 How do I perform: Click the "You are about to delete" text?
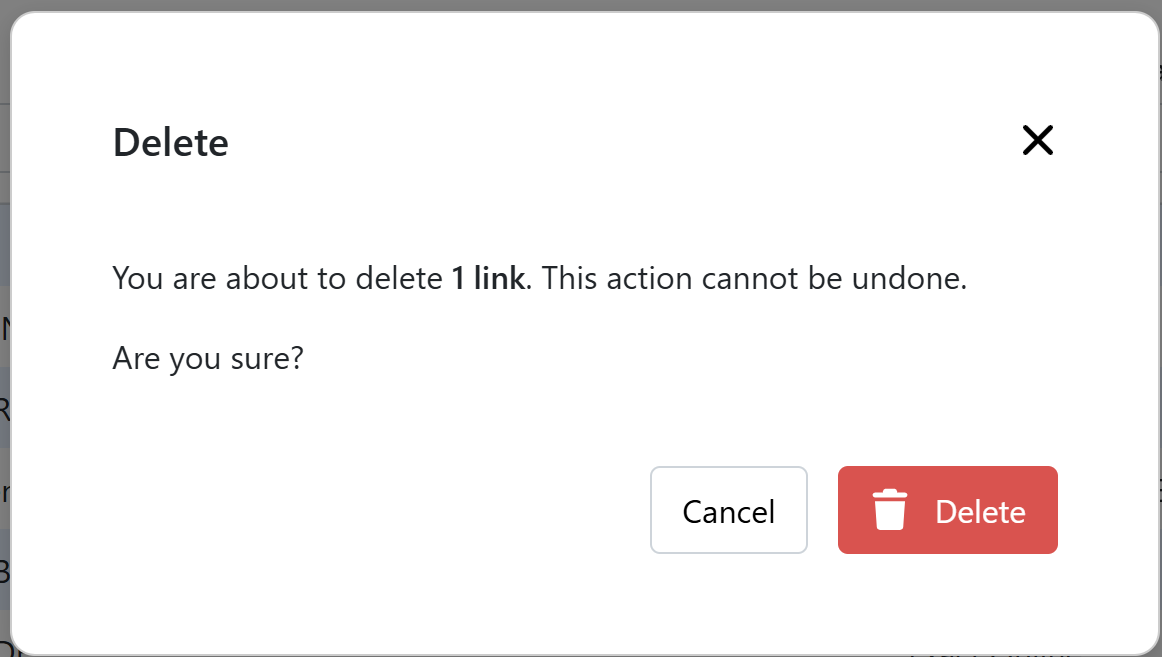tap(278, 279)
